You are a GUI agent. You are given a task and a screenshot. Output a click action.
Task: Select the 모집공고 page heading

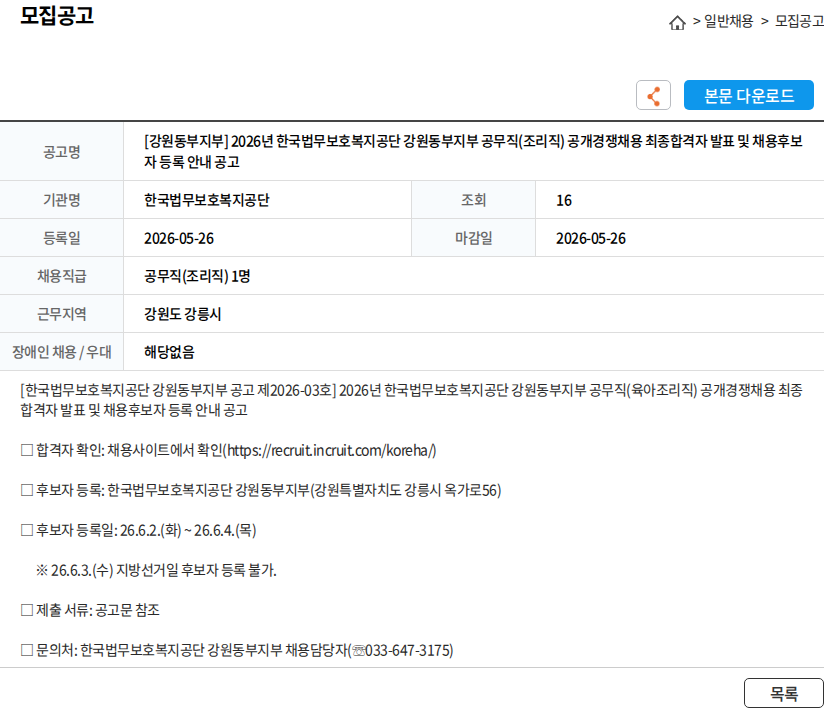coord(57,15)
